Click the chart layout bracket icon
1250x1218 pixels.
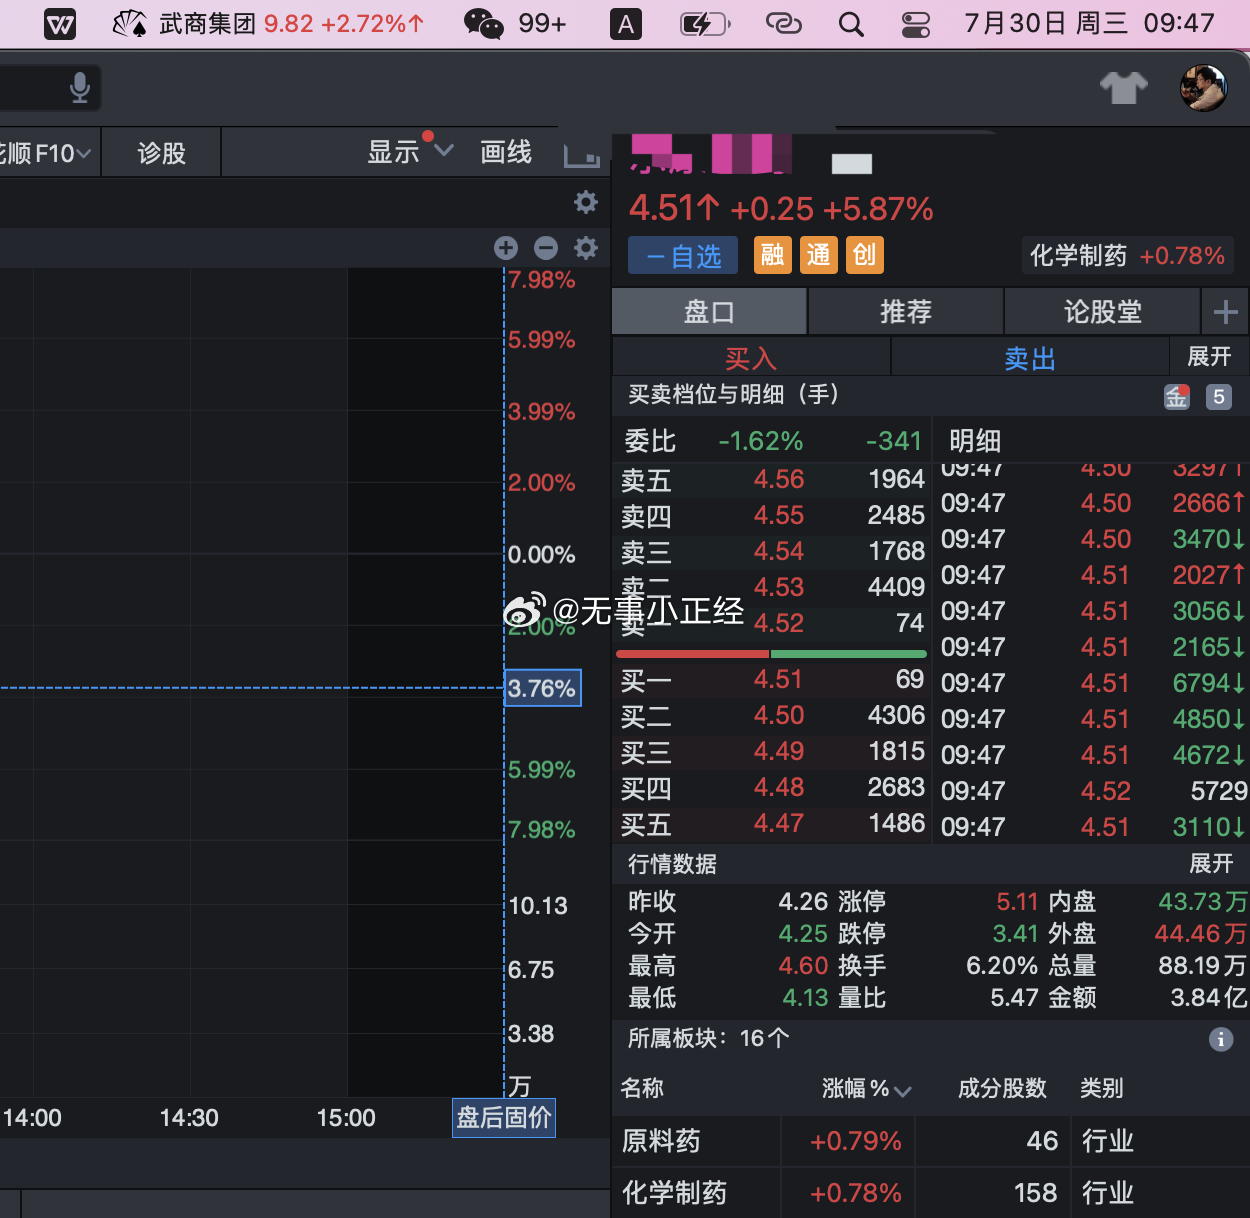(x=582, y=155)
